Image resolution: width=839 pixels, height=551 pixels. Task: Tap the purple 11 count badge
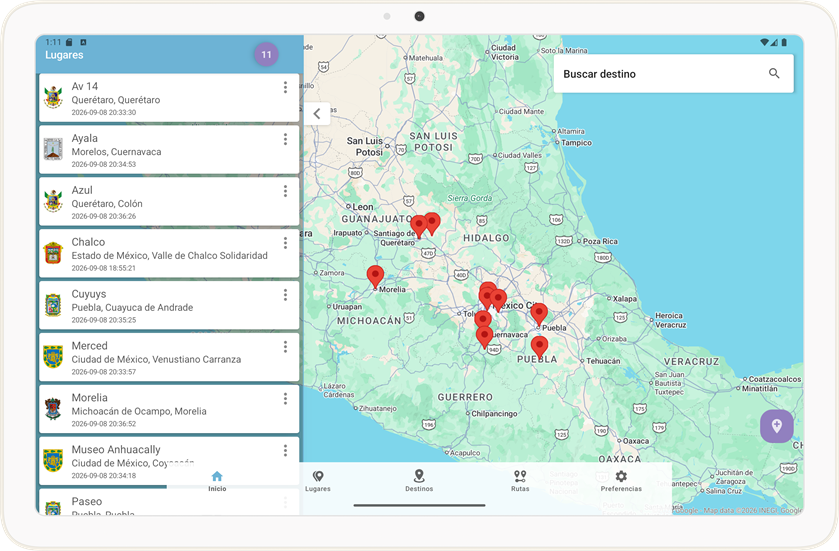pos(266,54)
